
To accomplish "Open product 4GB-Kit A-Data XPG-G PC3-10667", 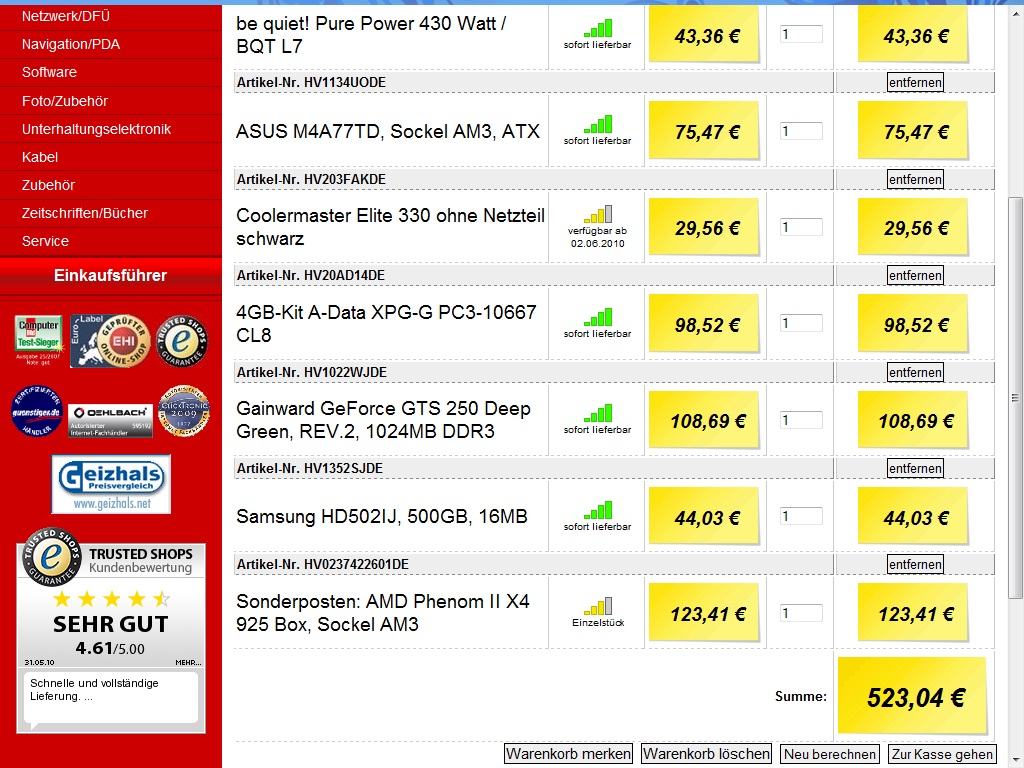I will (x=386, y=323).
